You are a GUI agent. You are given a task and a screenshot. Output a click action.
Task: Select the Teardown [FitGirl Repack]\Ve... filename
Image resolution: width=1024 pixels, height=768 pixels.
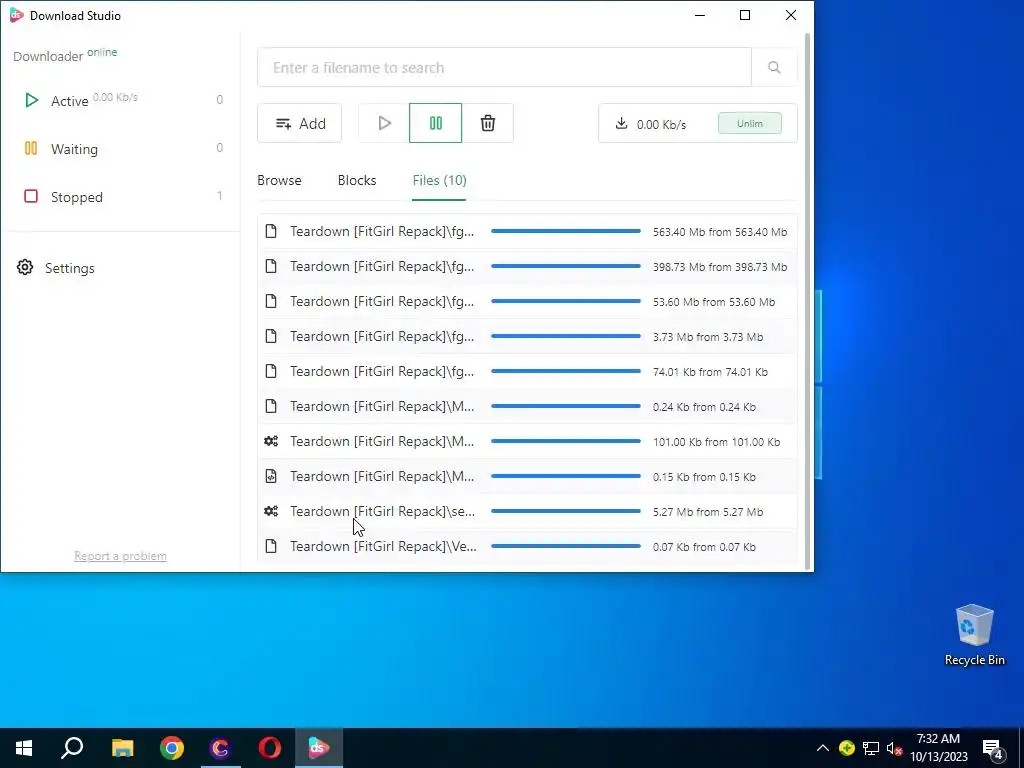(x=383, y=547)
